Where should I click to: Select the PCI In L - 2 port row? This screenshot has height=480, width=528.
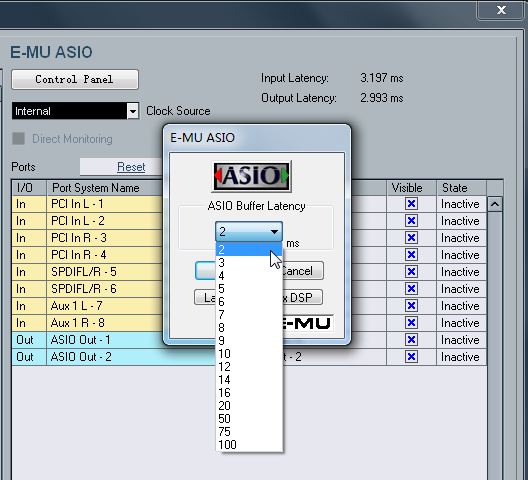(249, 221)
